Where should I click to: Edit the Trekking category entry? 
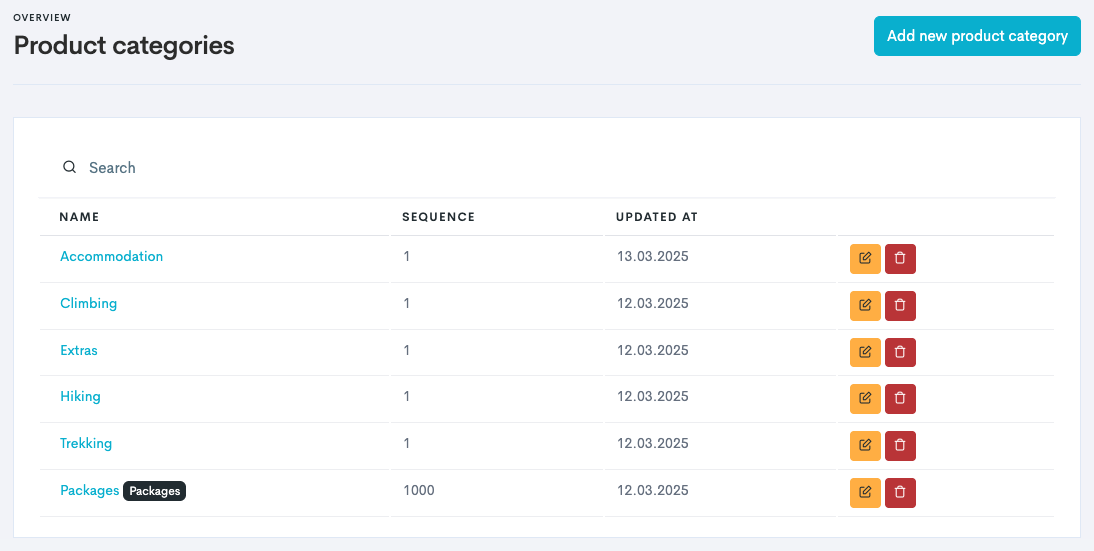click(865, 445)
